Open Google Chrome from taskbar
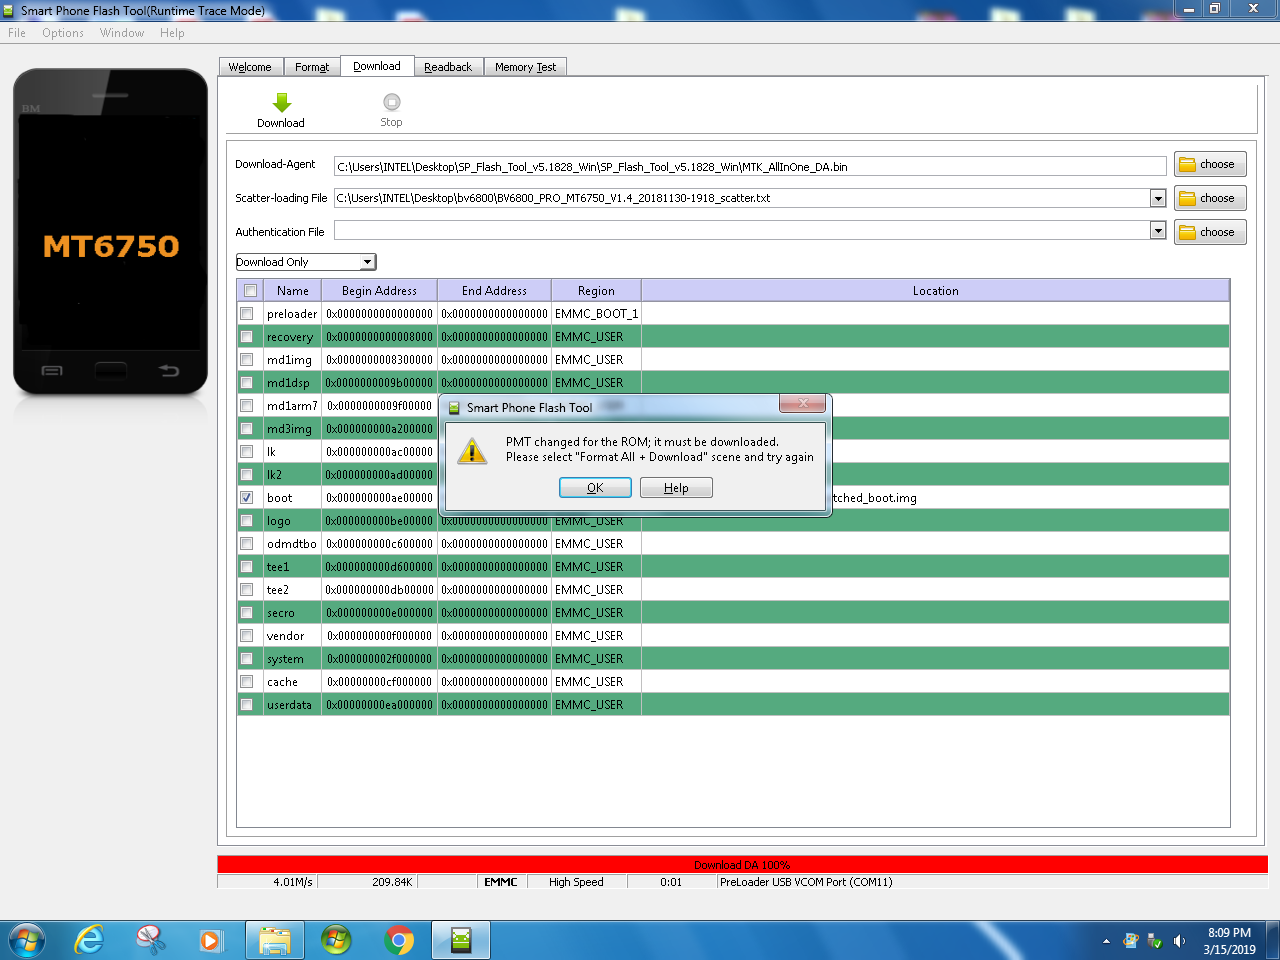The image size is (1280, 960). pyautogui.click(x=399, y=940)
